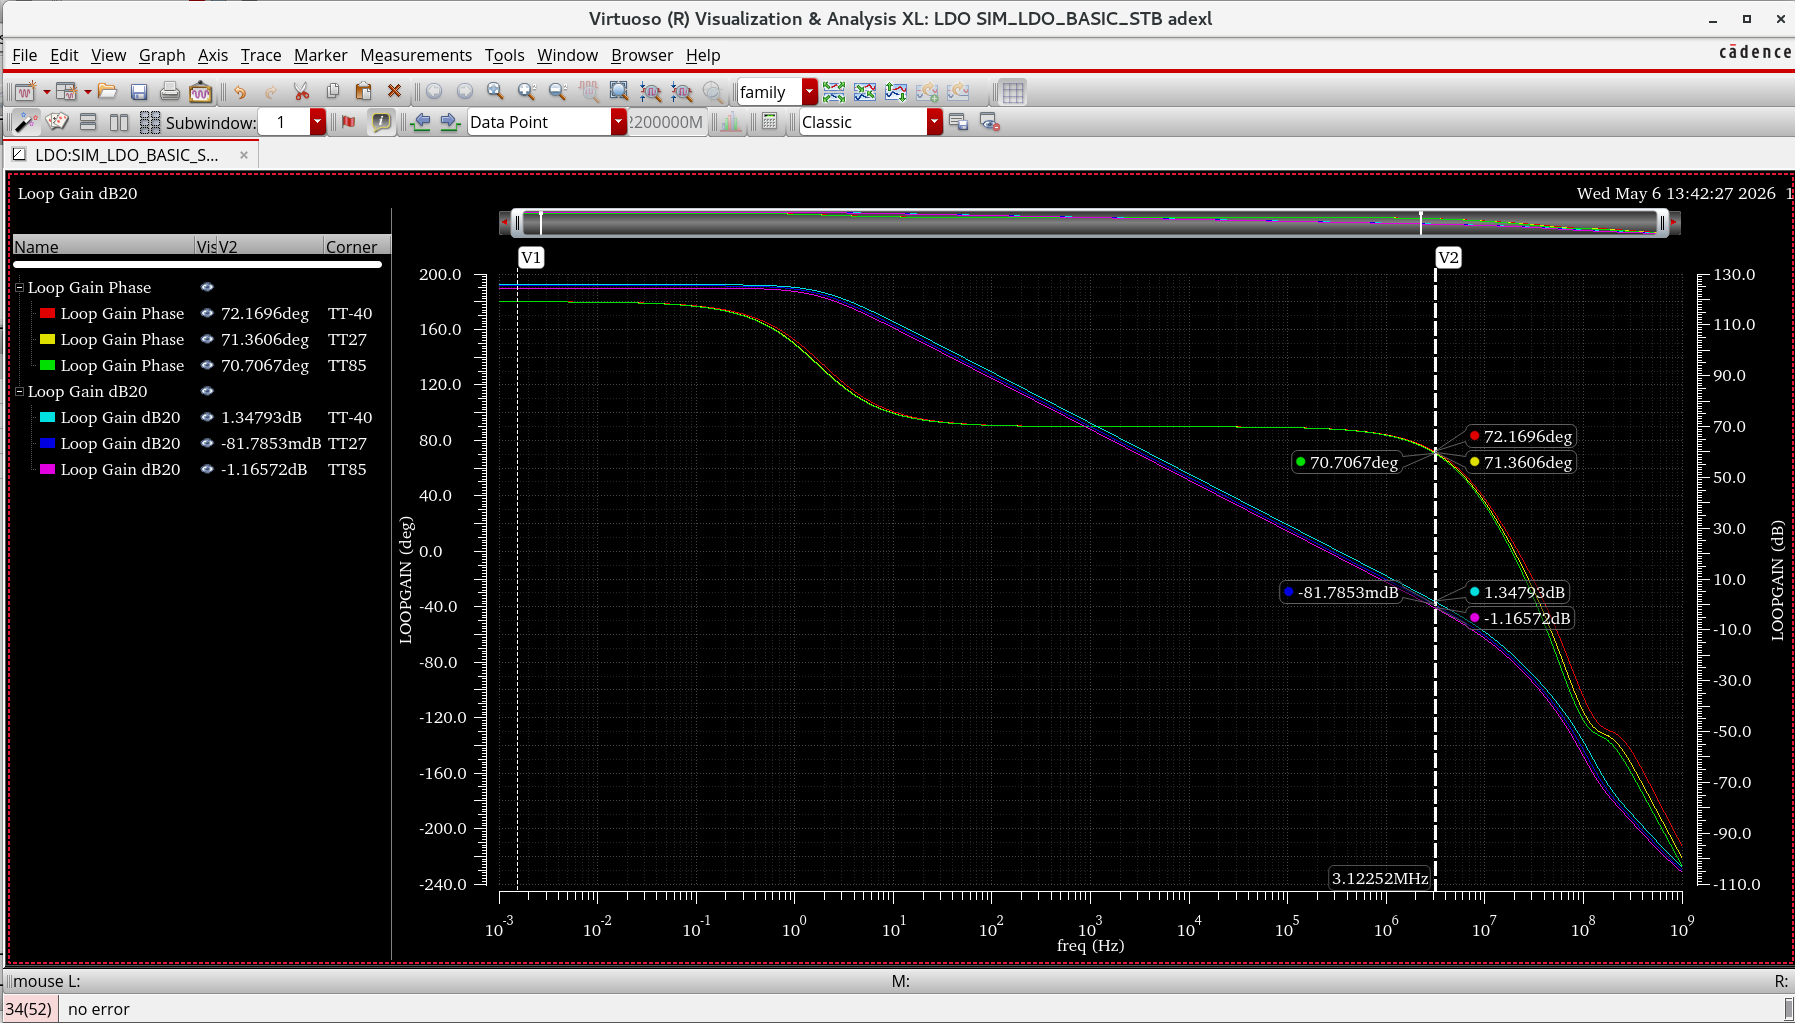Screen dimensions: 1795x1023
Task: Click the card layout icon
Action: pos(58,122)
